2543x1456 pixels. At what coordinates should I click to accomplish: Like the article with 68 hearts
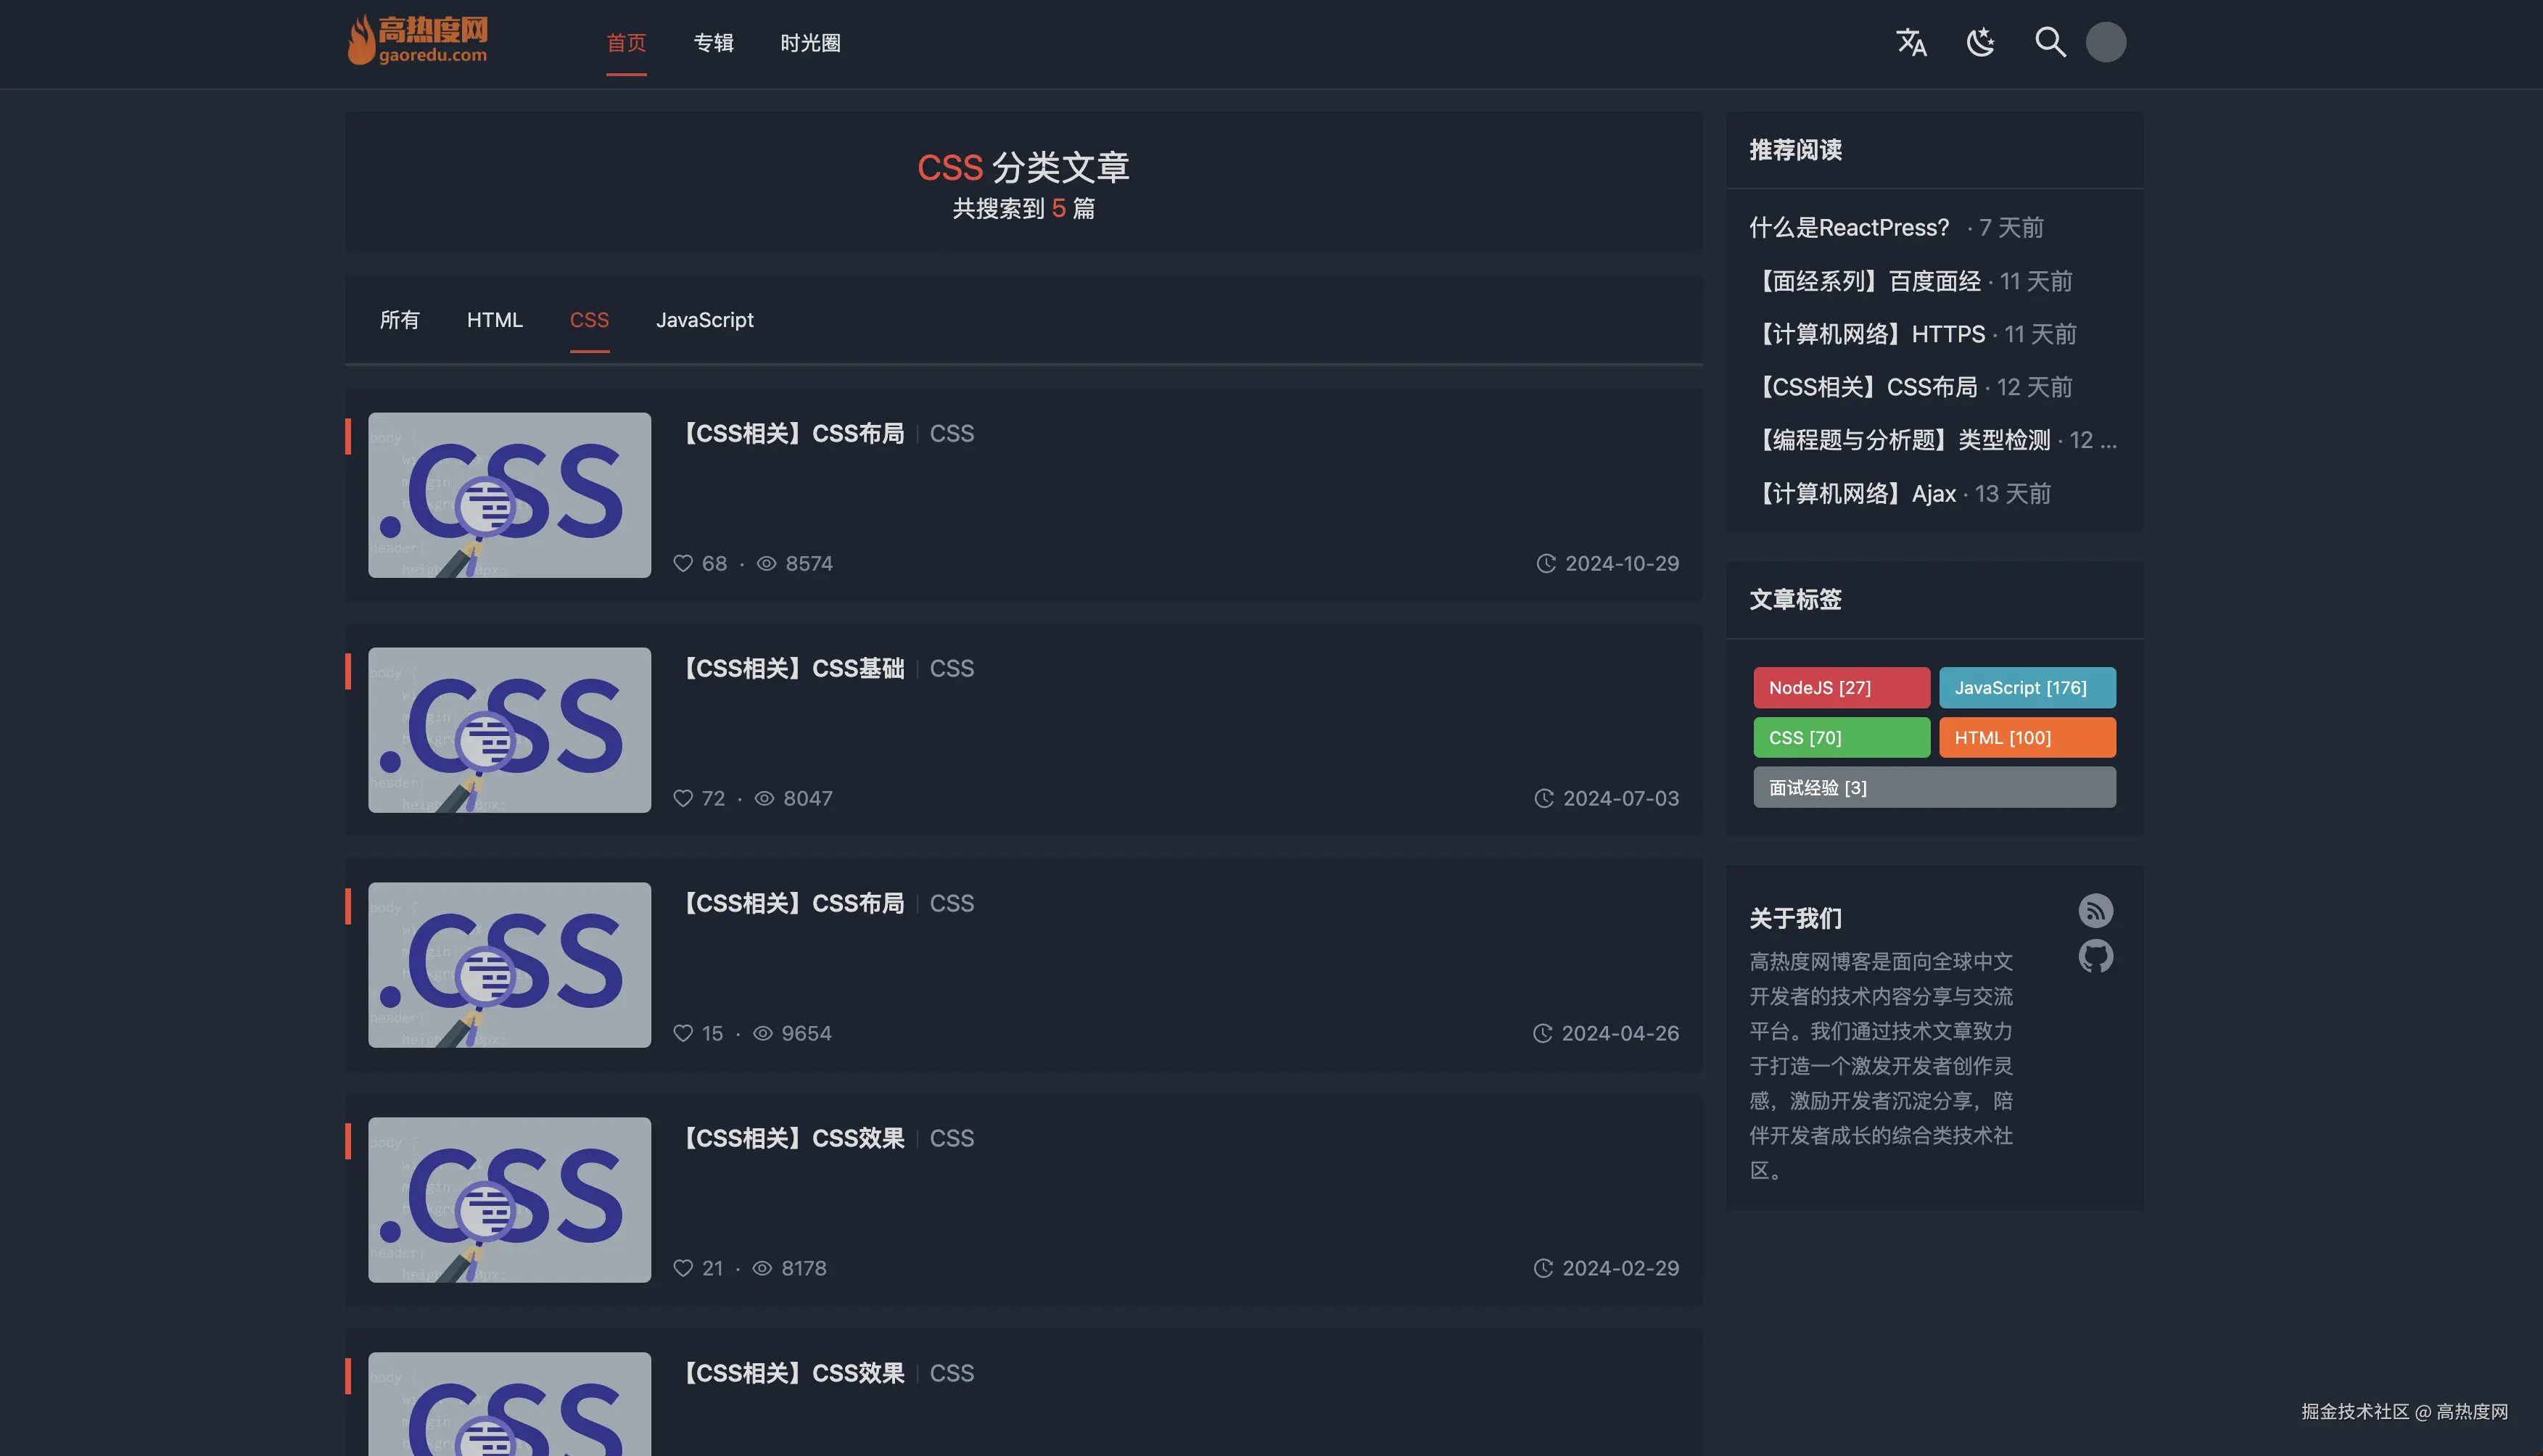pyautogui.click(x=683, y=564)
